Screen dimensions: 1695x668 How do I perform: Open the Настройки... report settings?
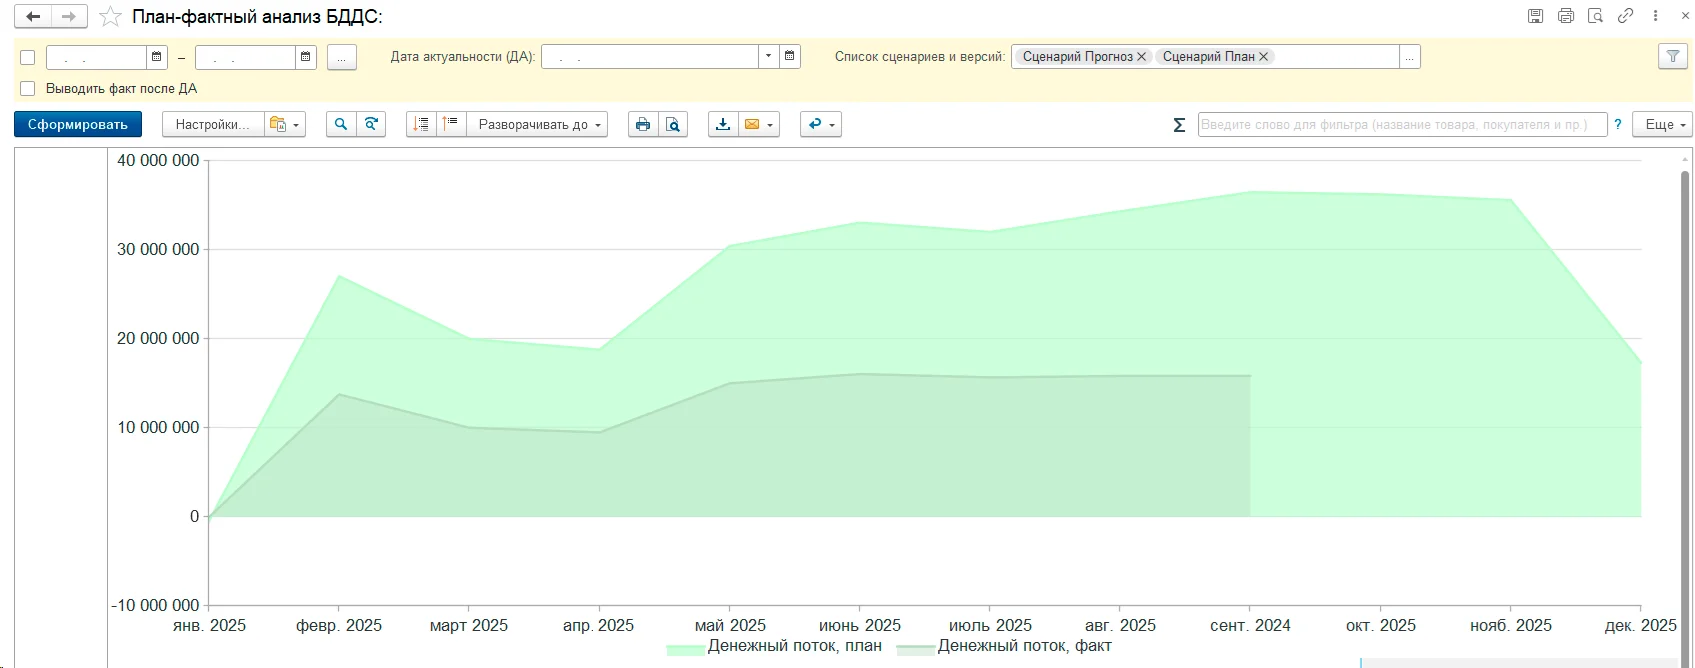[212, 124]
